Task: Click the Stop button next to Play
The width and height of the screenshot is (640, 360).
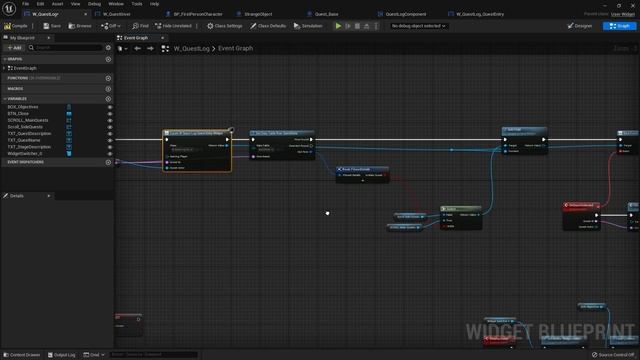Action: click(357, 26)
